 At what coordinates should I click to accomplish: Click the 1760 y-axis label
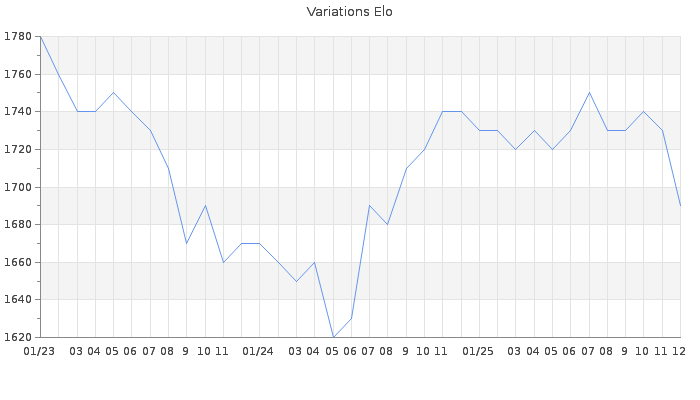coord(18,75)
